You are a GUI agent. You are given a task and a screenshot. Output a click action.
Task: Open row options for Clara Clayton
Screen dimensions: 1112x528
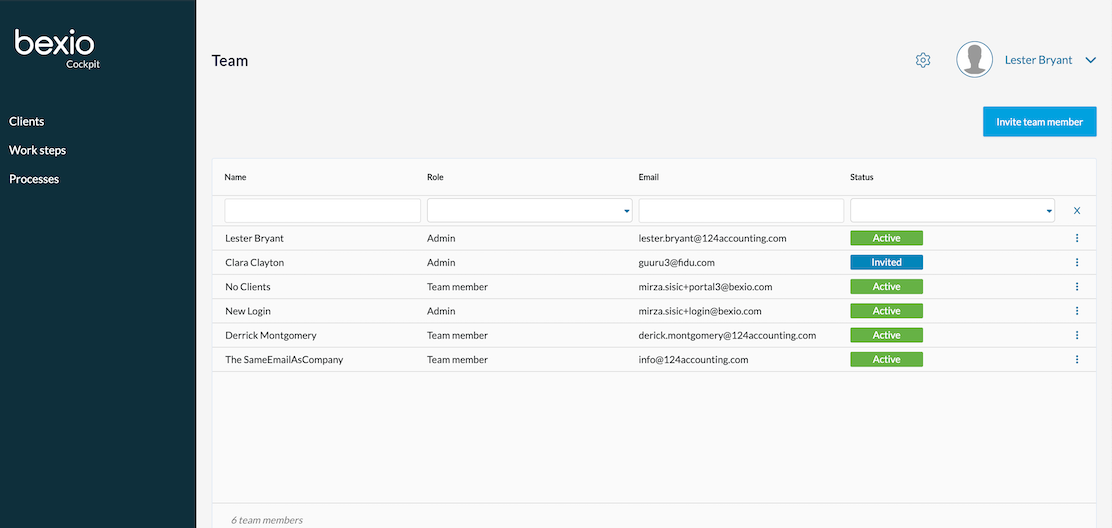click(x=1077, y=262)
